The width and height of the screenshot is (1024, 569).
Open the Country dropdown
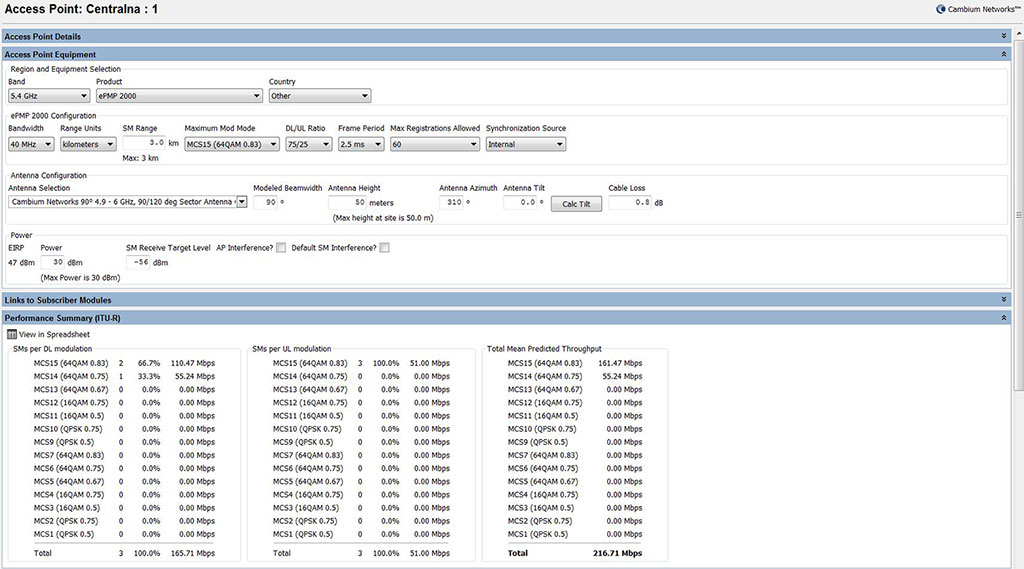(320, 96)
